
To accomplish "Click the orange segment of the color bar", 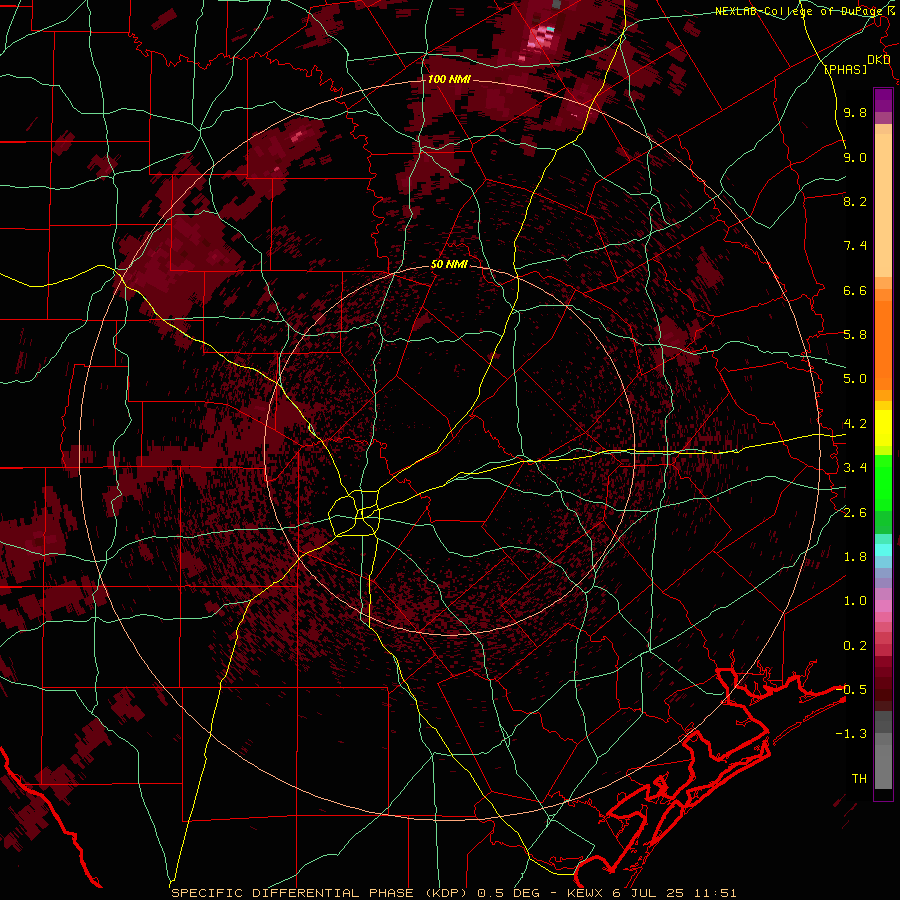I will tap(883, 344).
